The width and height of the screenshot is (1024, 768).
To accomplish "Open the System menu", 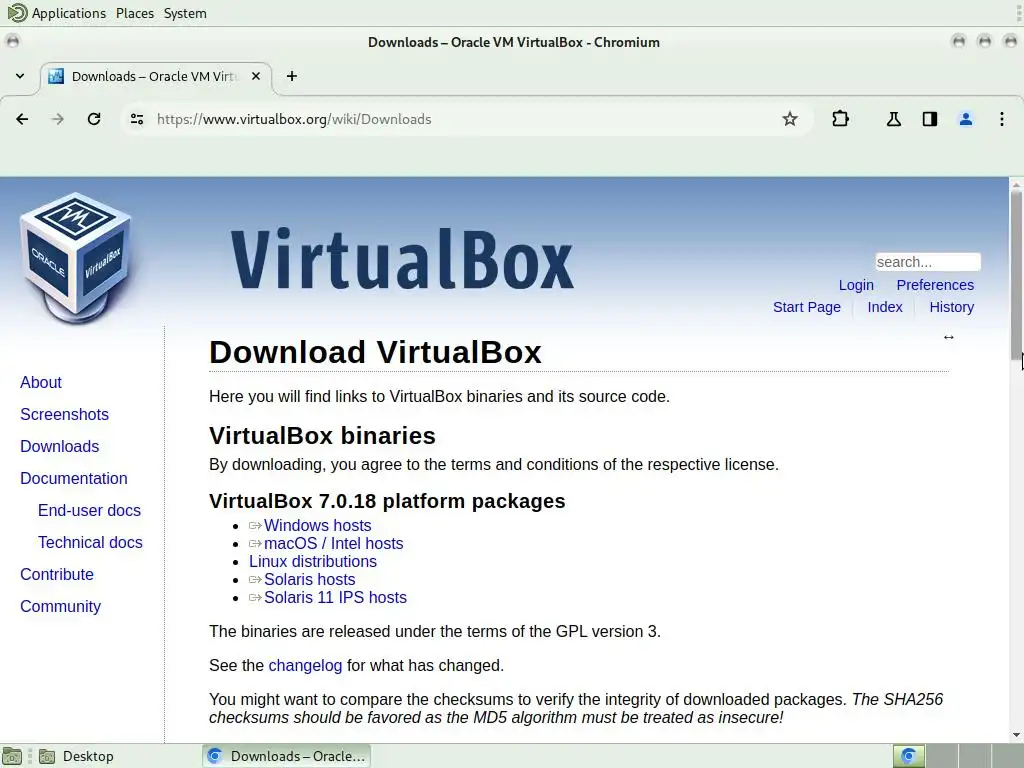I will point(185,13).
